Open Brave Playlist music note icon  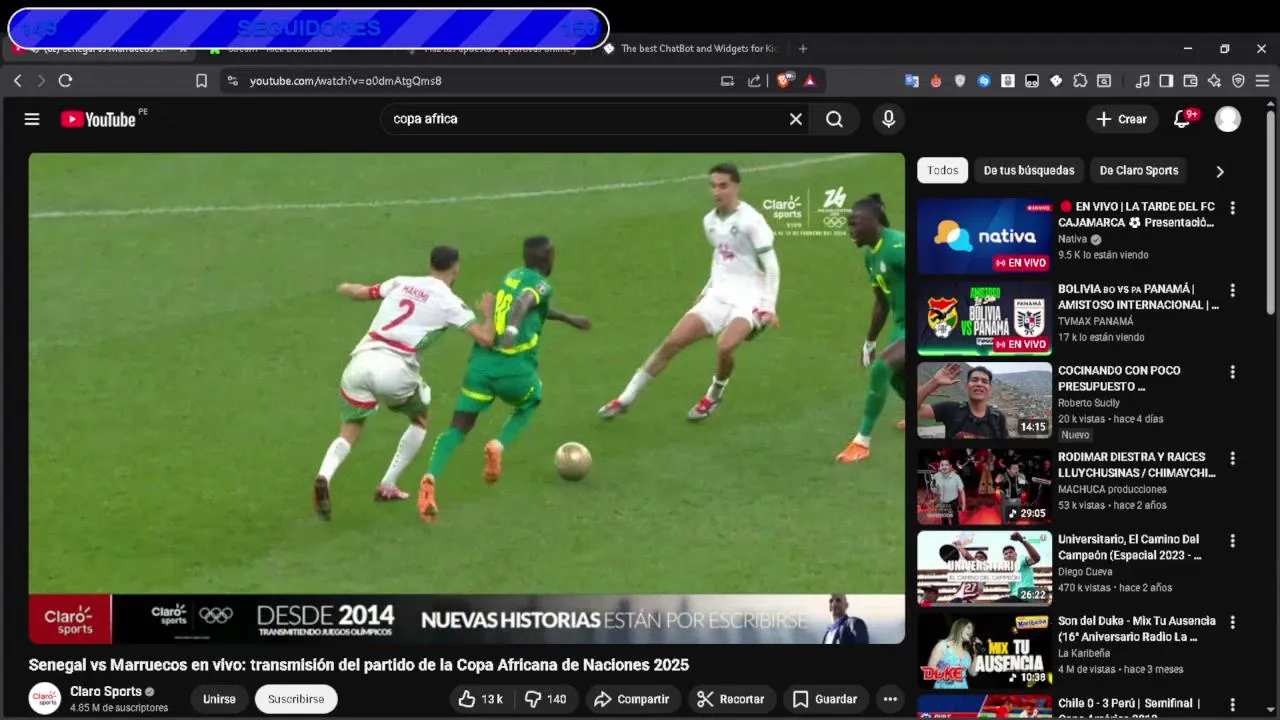pos(1142,81)
